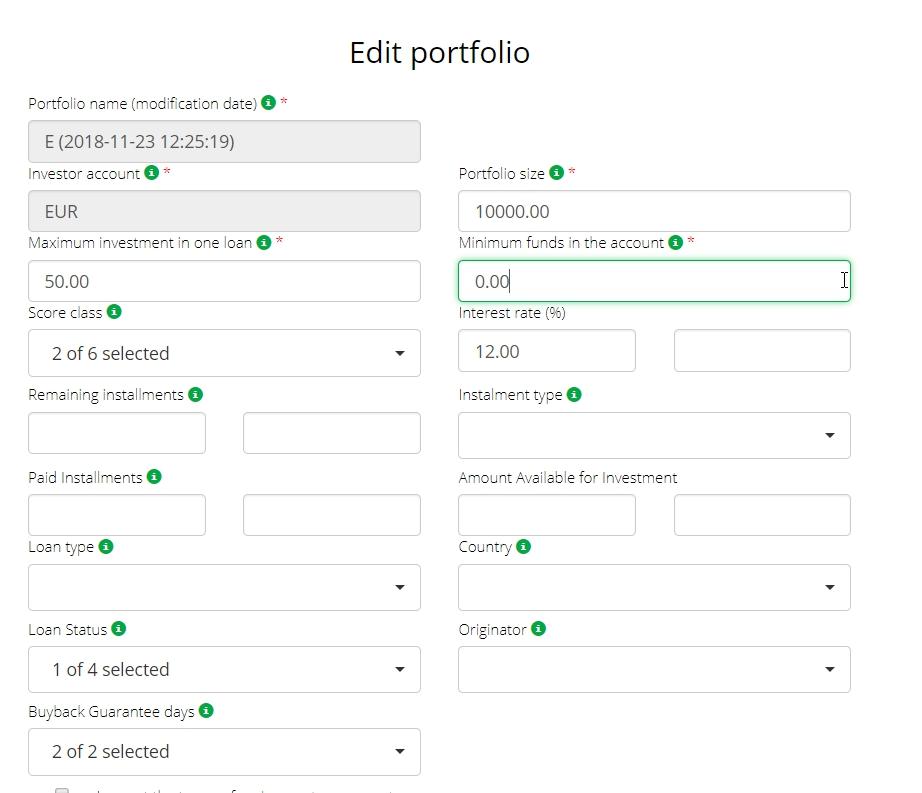922x793 pixels.
Task: Click the Portfolio size input field
Action: pos(654,211)
